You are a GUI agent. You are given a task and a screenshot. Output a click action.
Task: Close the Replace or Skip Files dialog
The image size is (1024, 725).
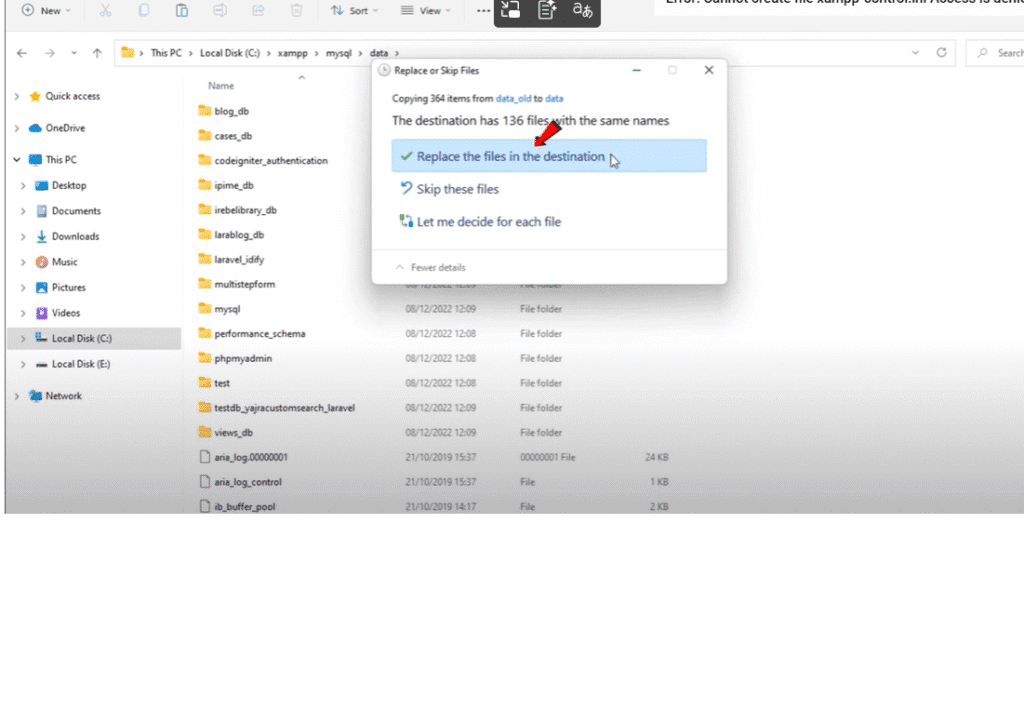[x=709, y=70]
